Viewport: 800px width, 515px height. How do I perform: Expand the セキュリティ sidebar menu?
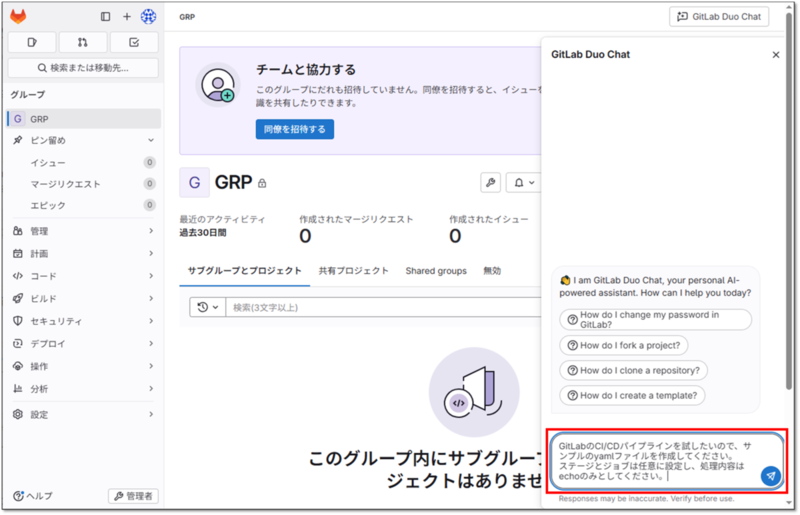pos(84,321)
